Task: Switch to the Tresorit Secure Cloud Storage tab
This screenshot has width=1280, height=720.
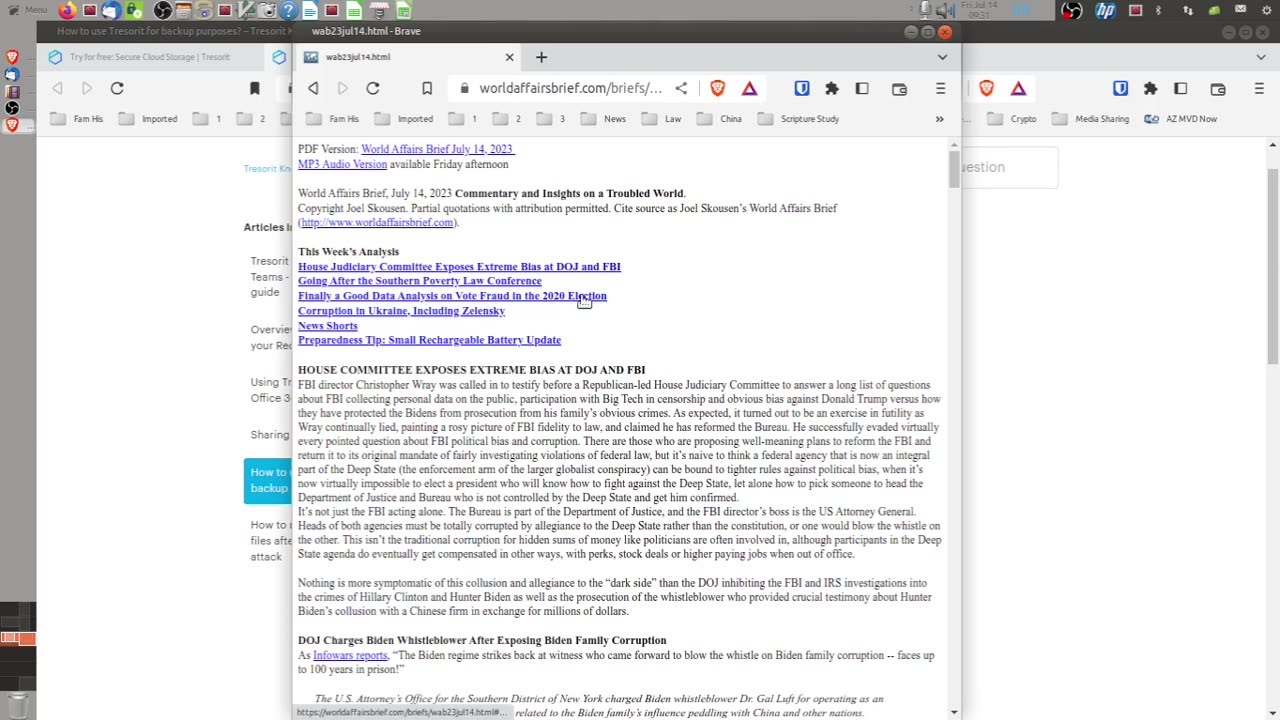Action: [x=150, y=57]
